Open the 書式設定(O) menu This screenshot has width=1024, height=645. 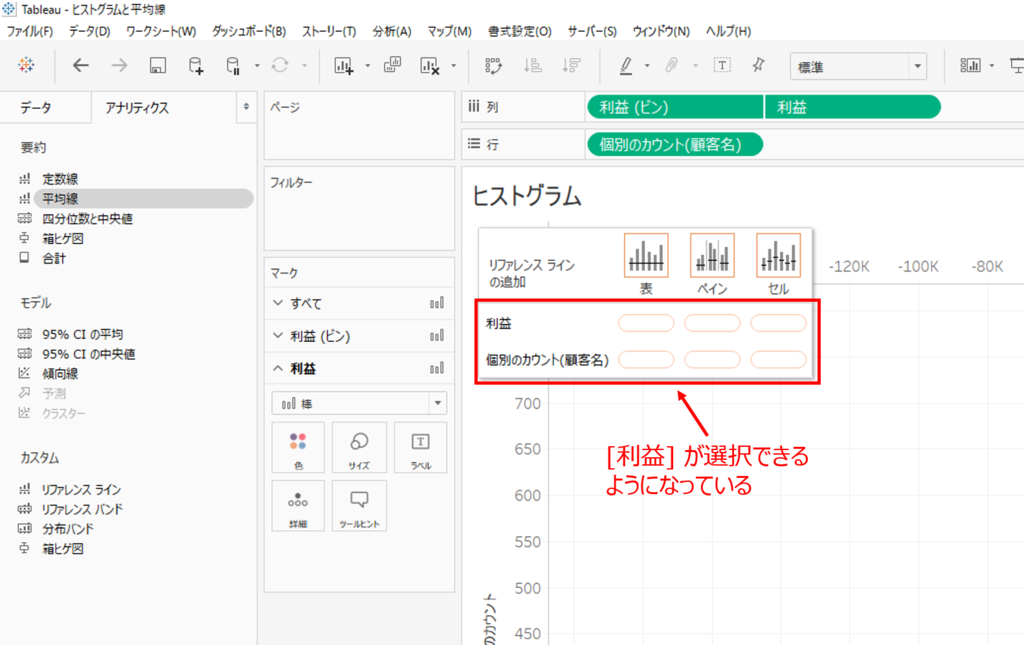pyautogui.click(x=520, y=31)
